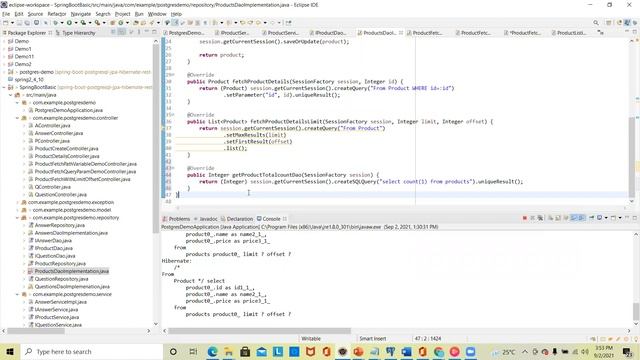Collapse SpringBootBasic project node
640x360 pixels.
[4, 87]
